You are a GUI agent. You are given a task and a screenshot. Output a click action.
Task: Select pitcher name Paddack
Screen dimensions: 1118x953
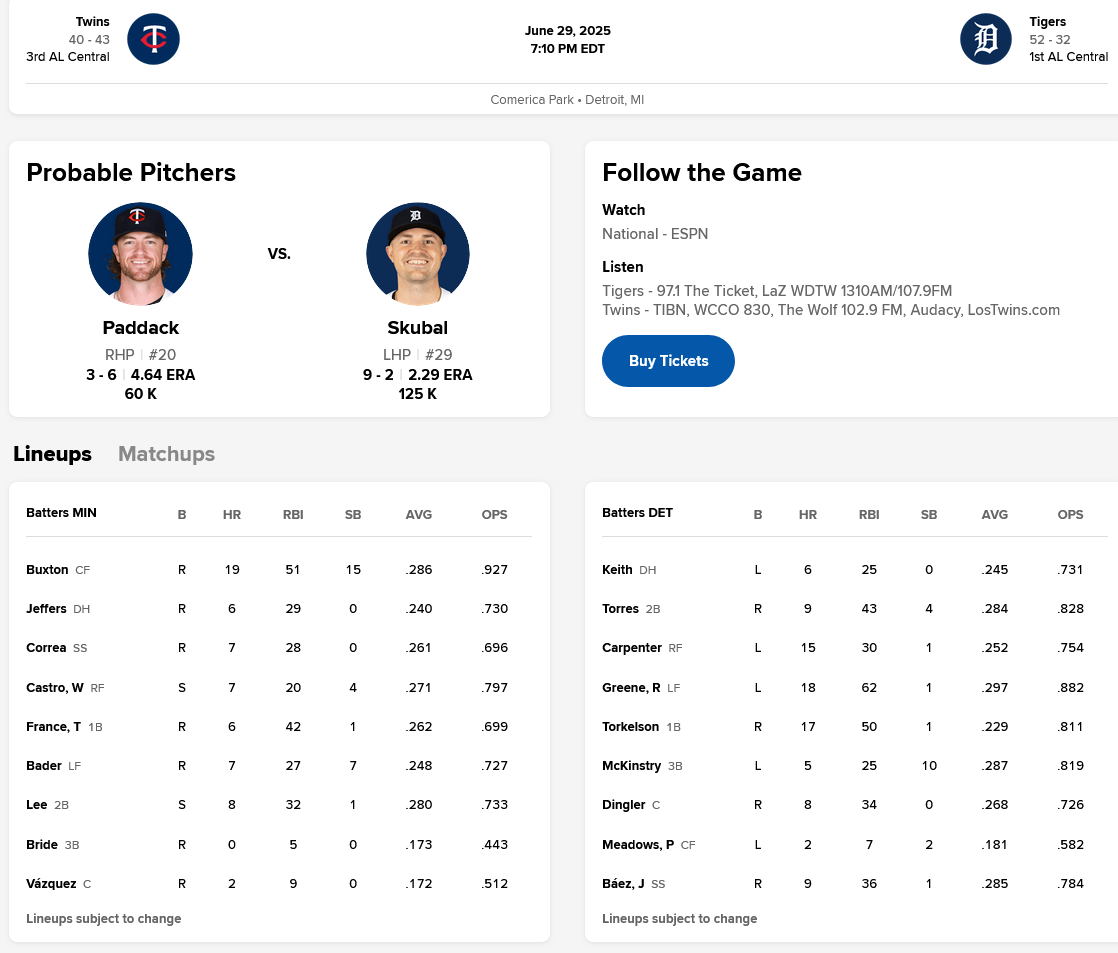tap(141, 327)
